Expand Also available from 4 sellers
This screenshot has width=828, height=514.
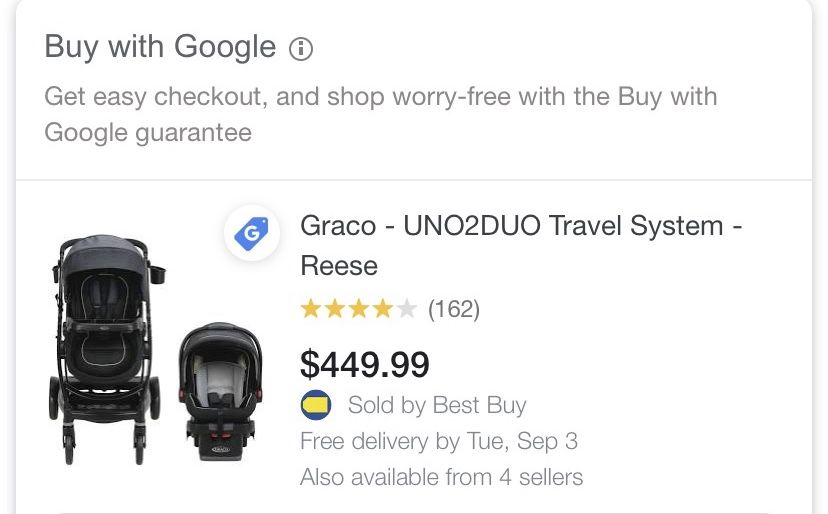[x=441, y=477]
